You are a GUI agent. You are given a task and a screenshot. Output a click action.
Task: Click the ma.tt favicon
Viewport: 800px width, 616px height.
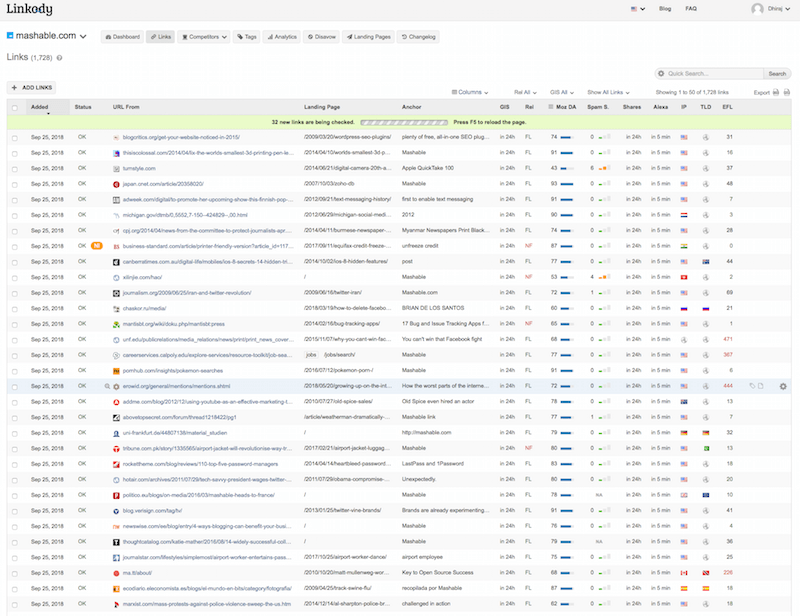116,573
